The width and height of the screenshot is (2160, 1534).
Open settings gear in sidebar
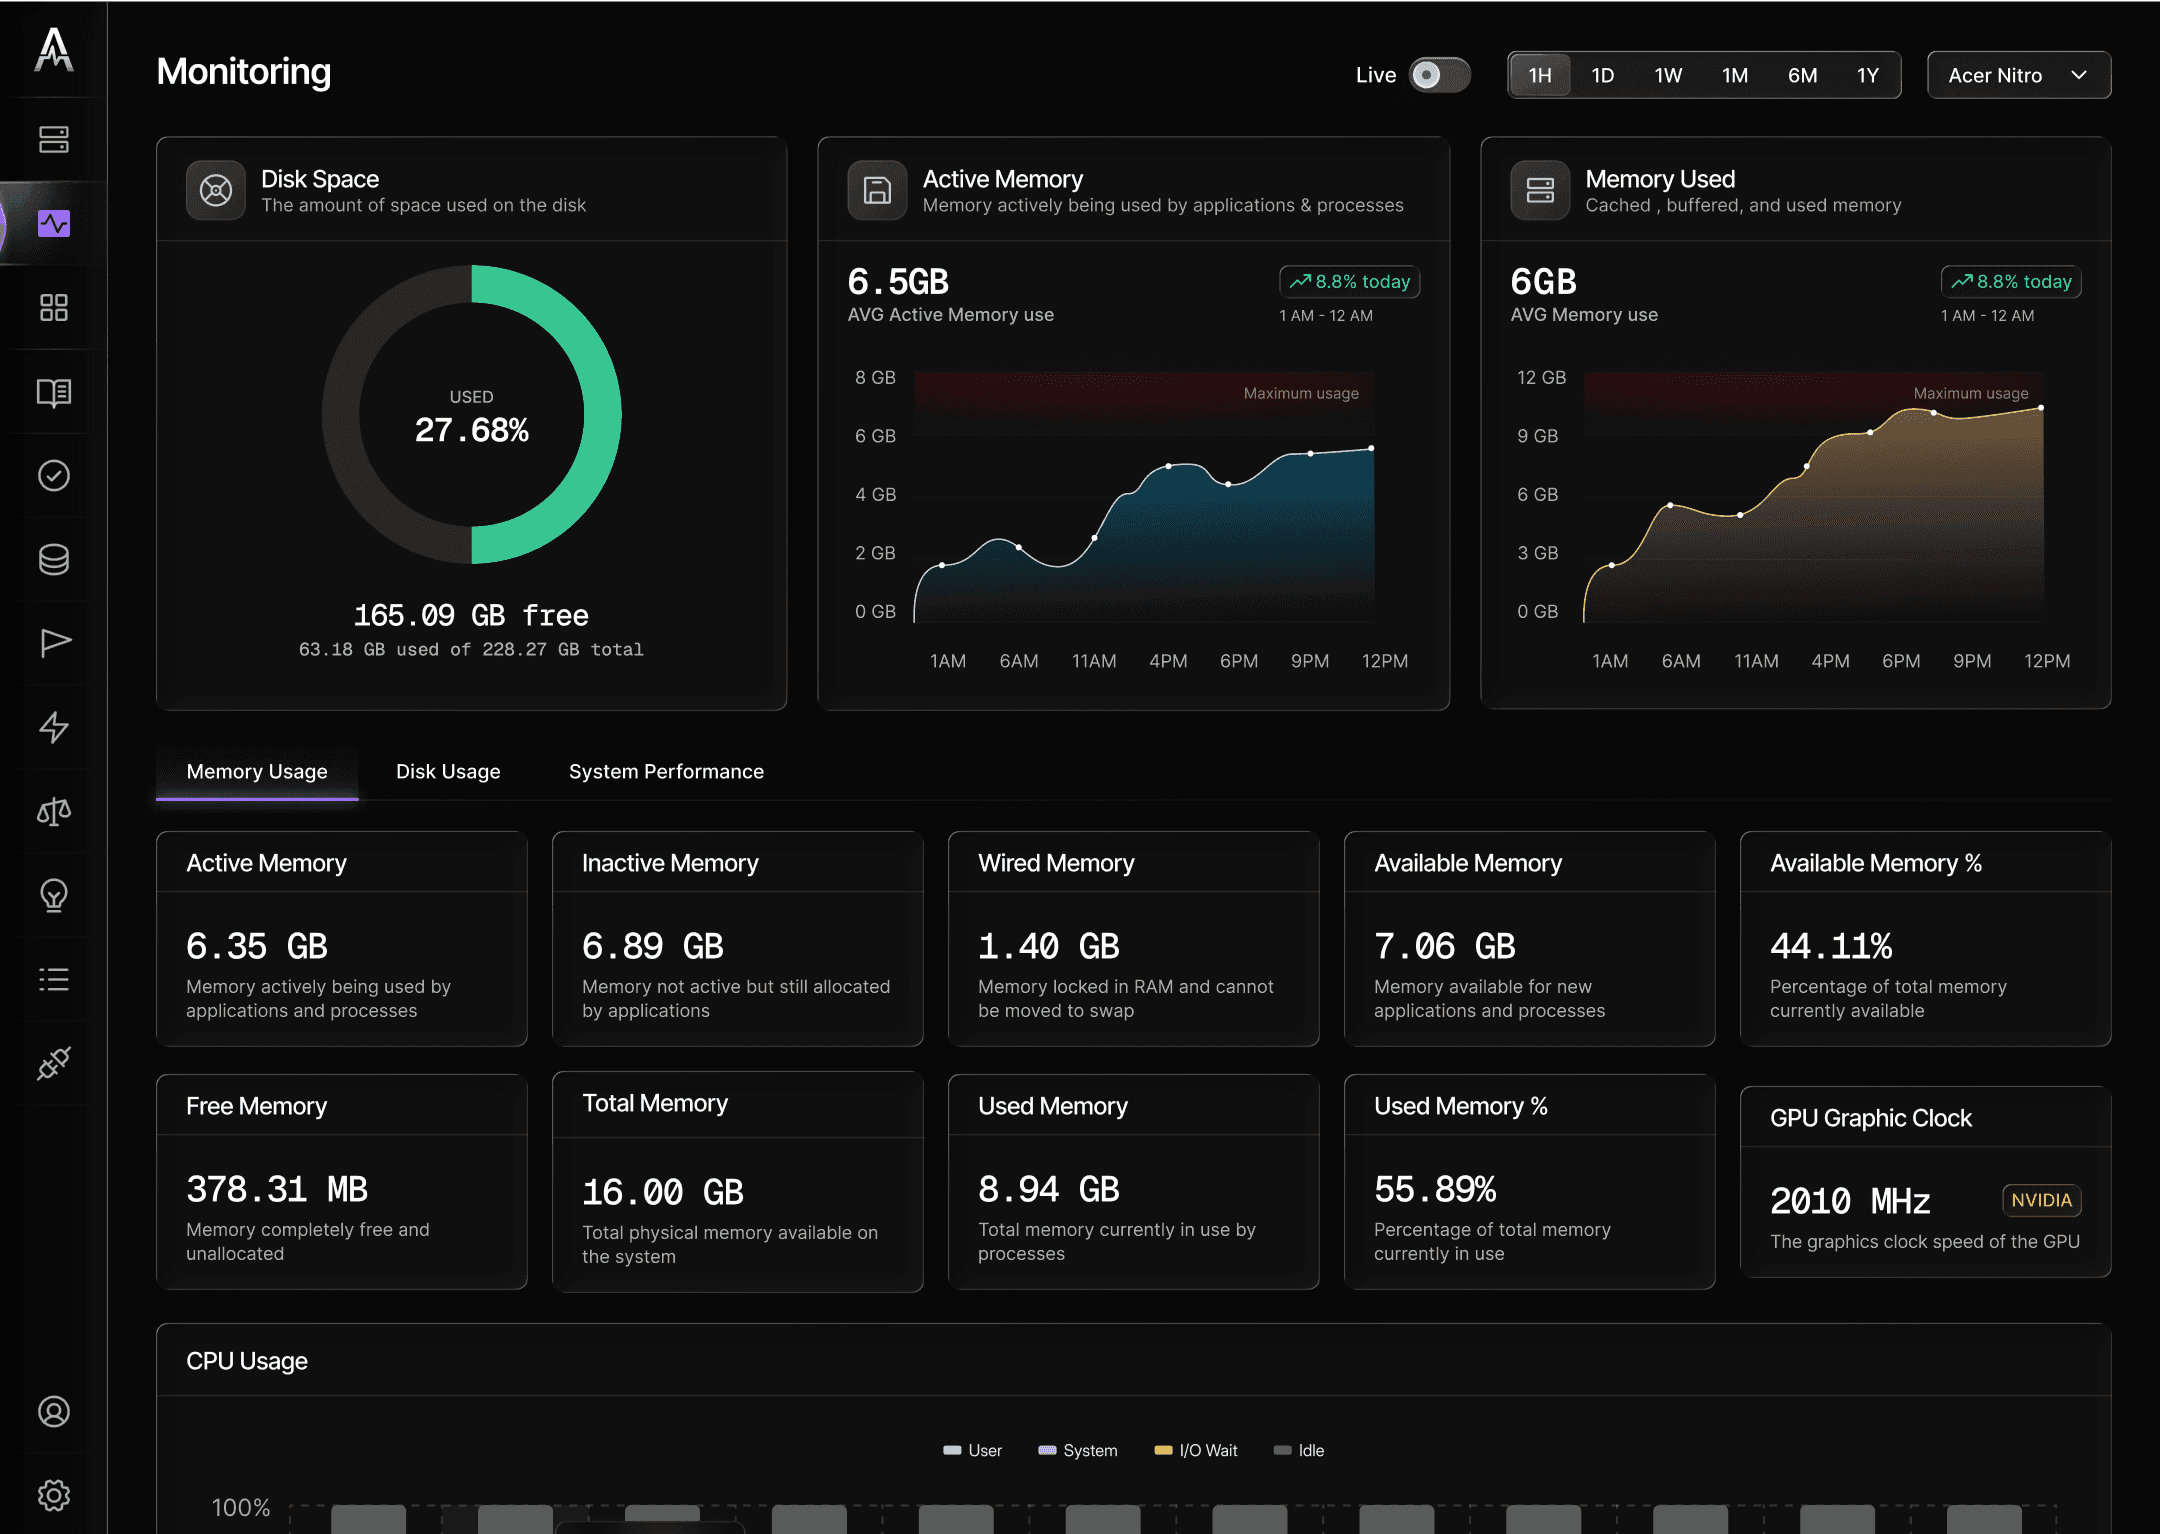tap(54, 1495)
